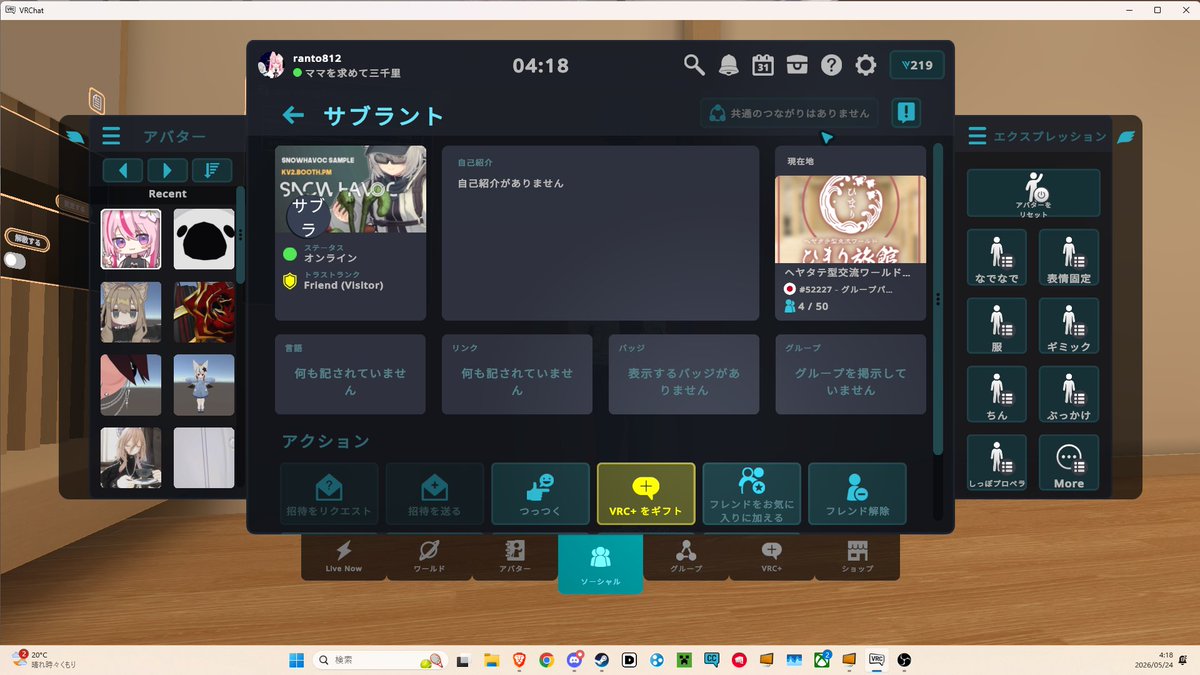Click the SNOWHAVOC profile banner image
Screen dimensions: 1200x675
[351, 189]
